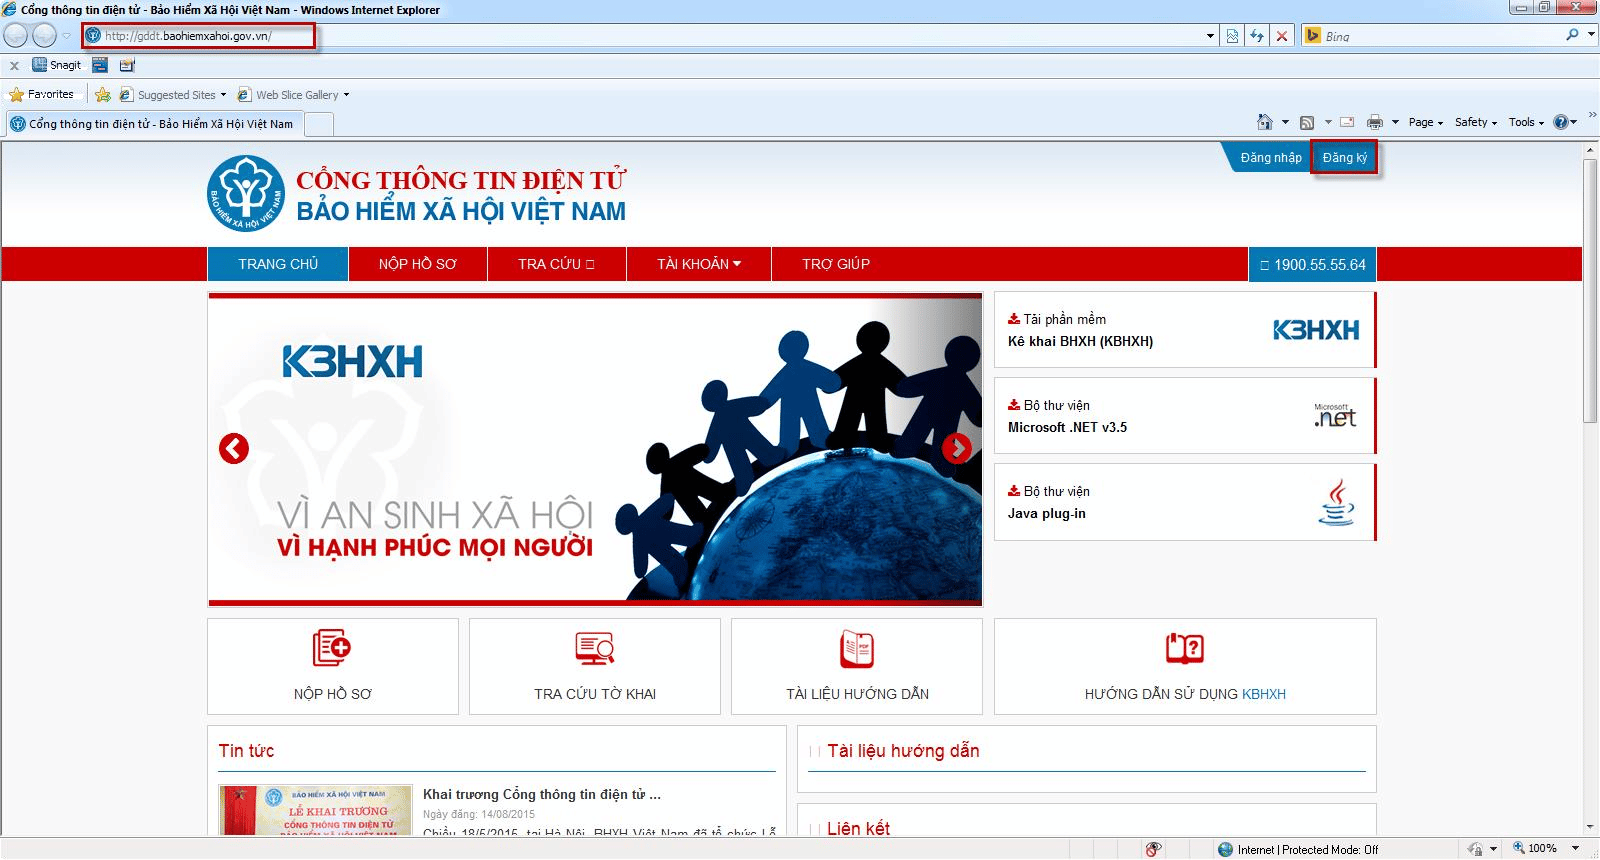This screenshot has width=1600, height=860.
Task: Click the Read Mail icon
Action: click(x=1347, y=122)
